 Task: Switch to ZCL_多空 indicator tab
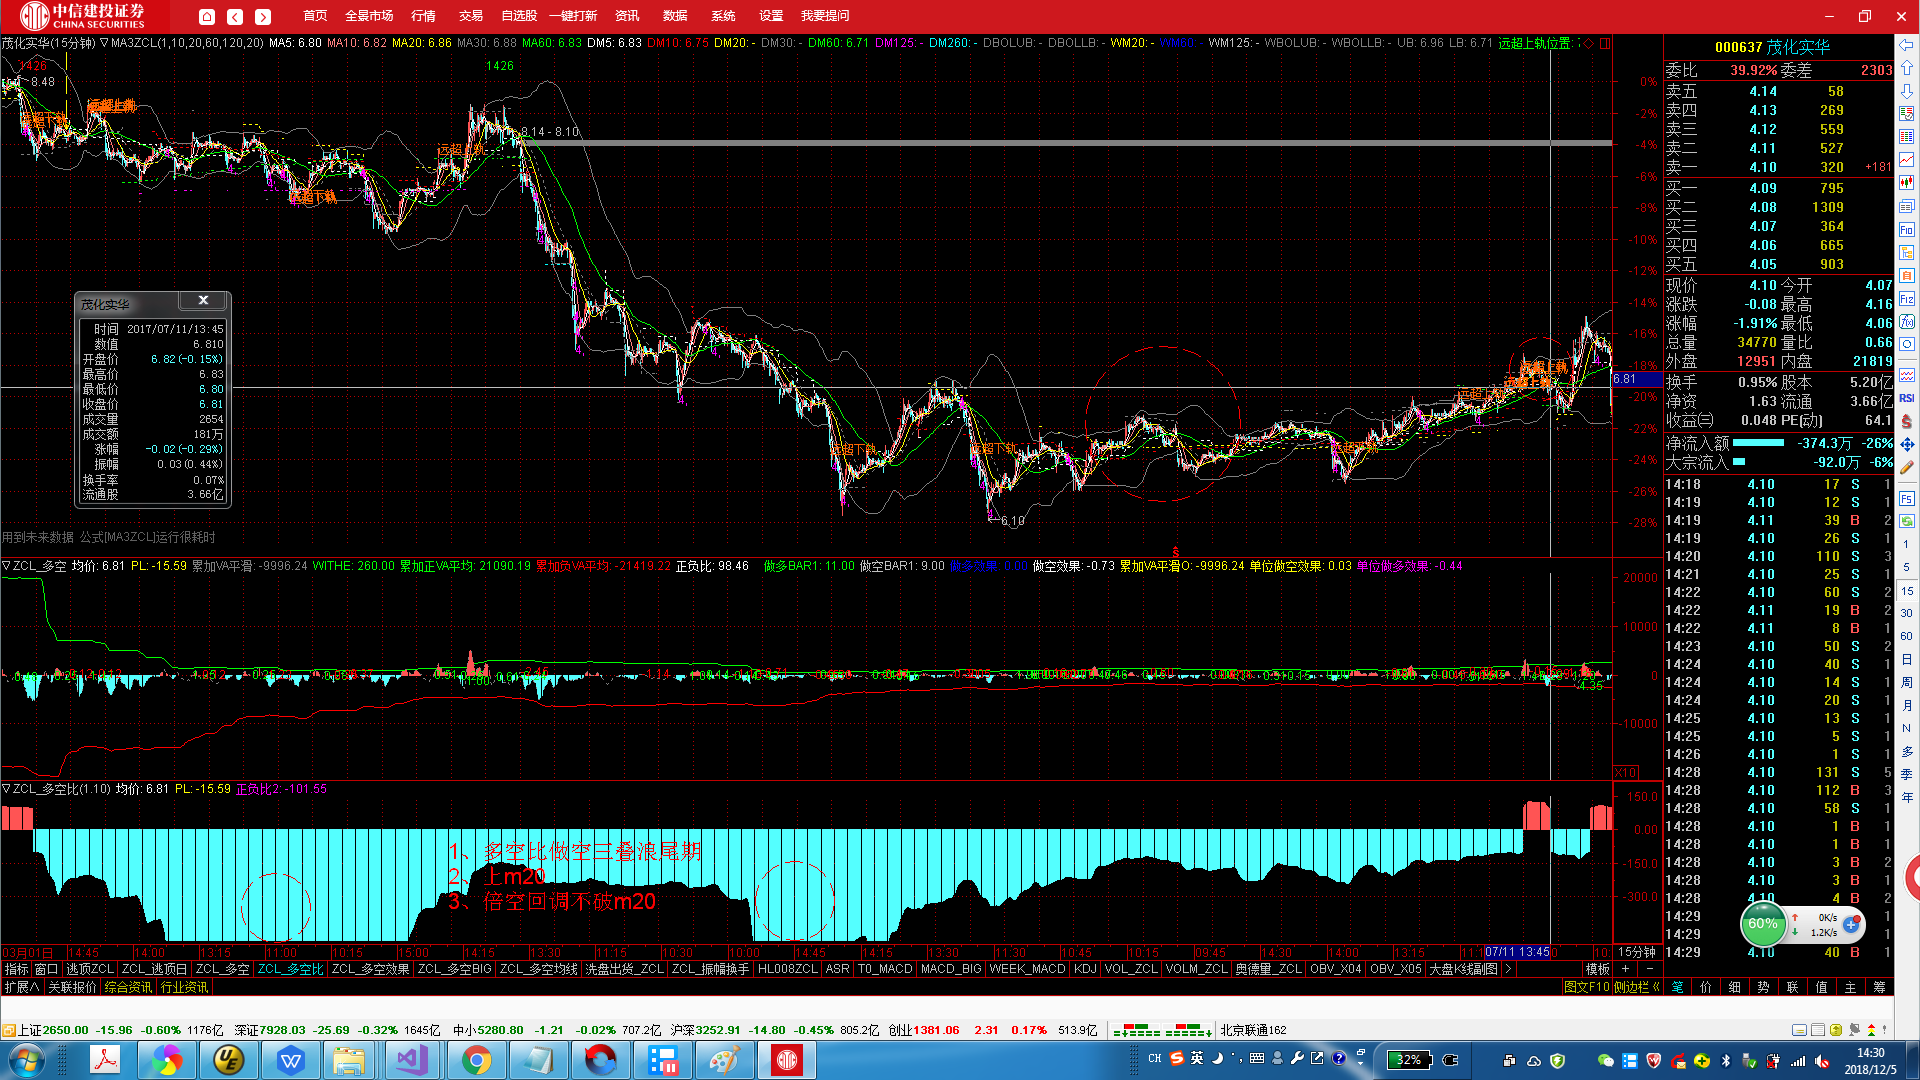pyautogui.click(x=222, y=969)
